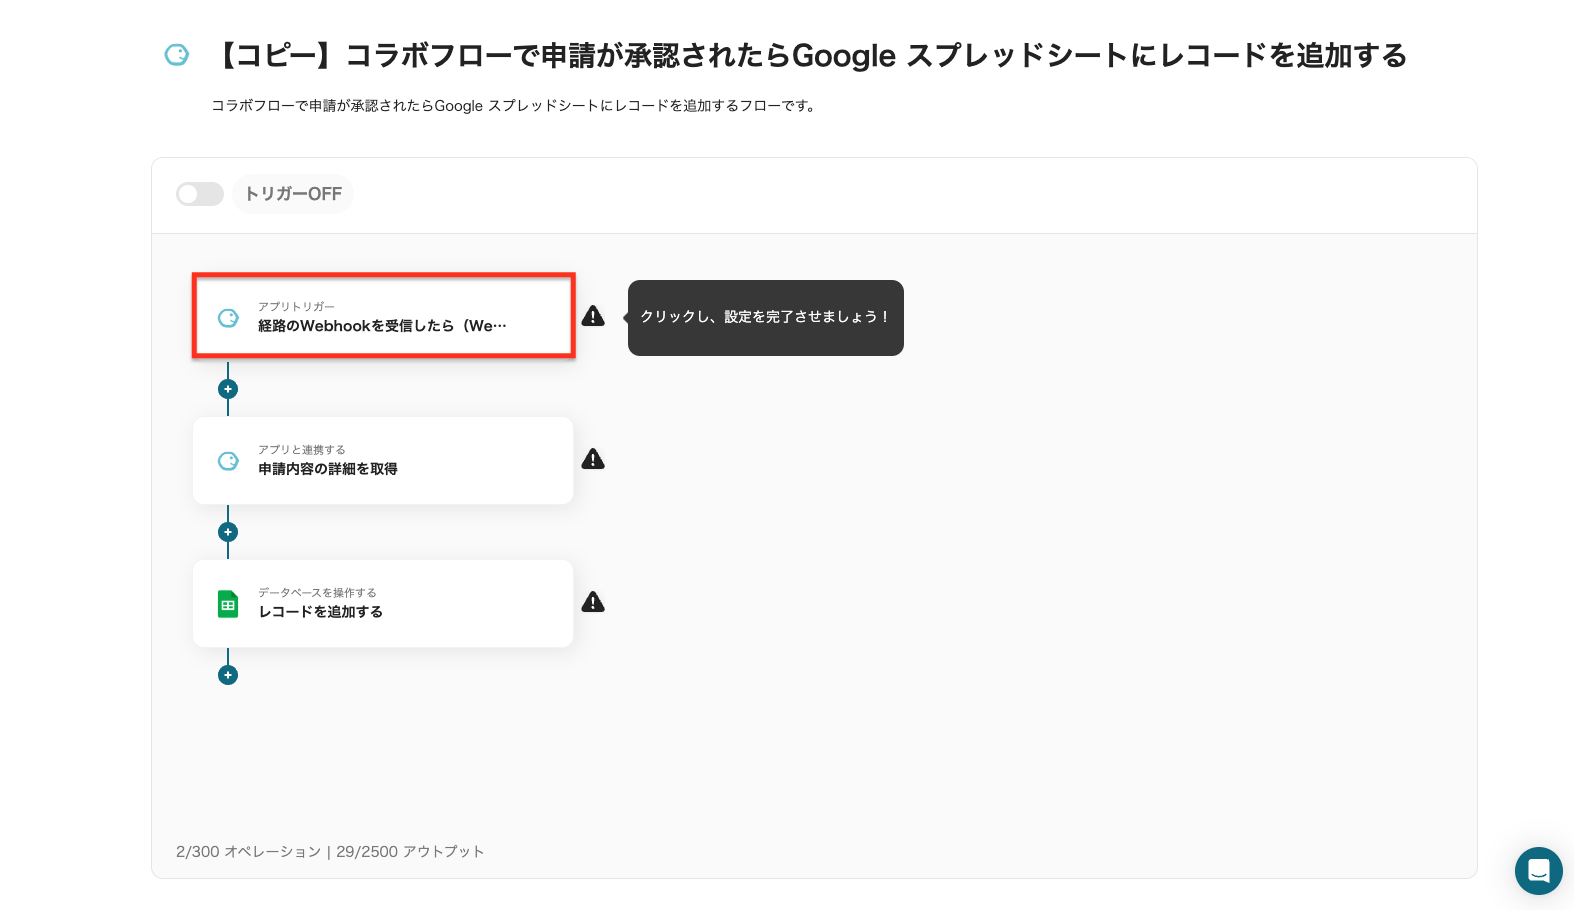This screenshot has height=910, width=1574.
Task: Click the warning icon beside the webhook trigger
Action: 593,316
